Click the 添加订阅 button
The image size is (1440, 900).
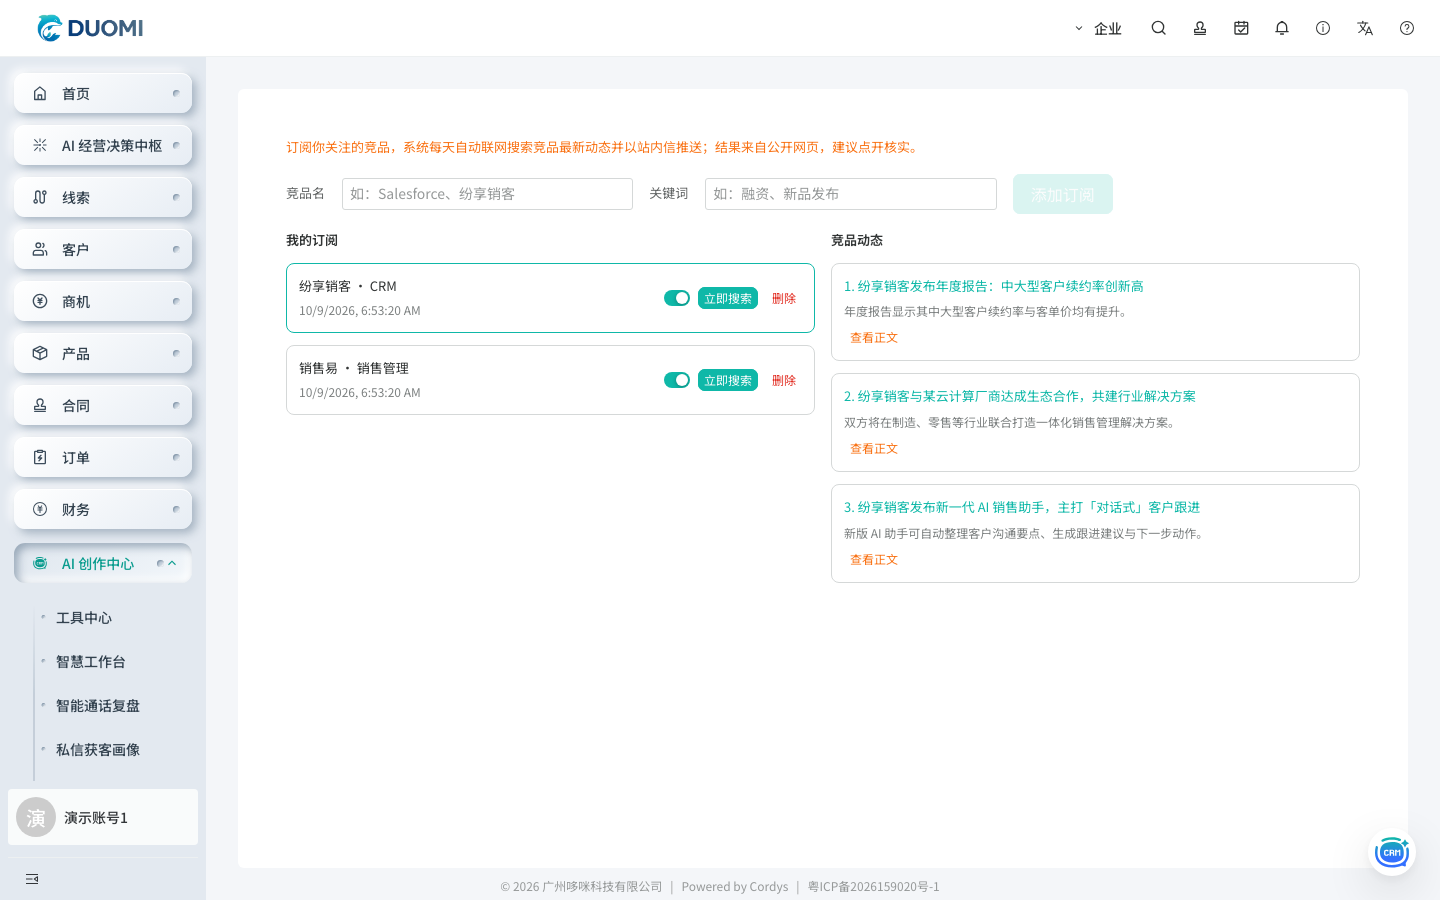click(1063, 194)
